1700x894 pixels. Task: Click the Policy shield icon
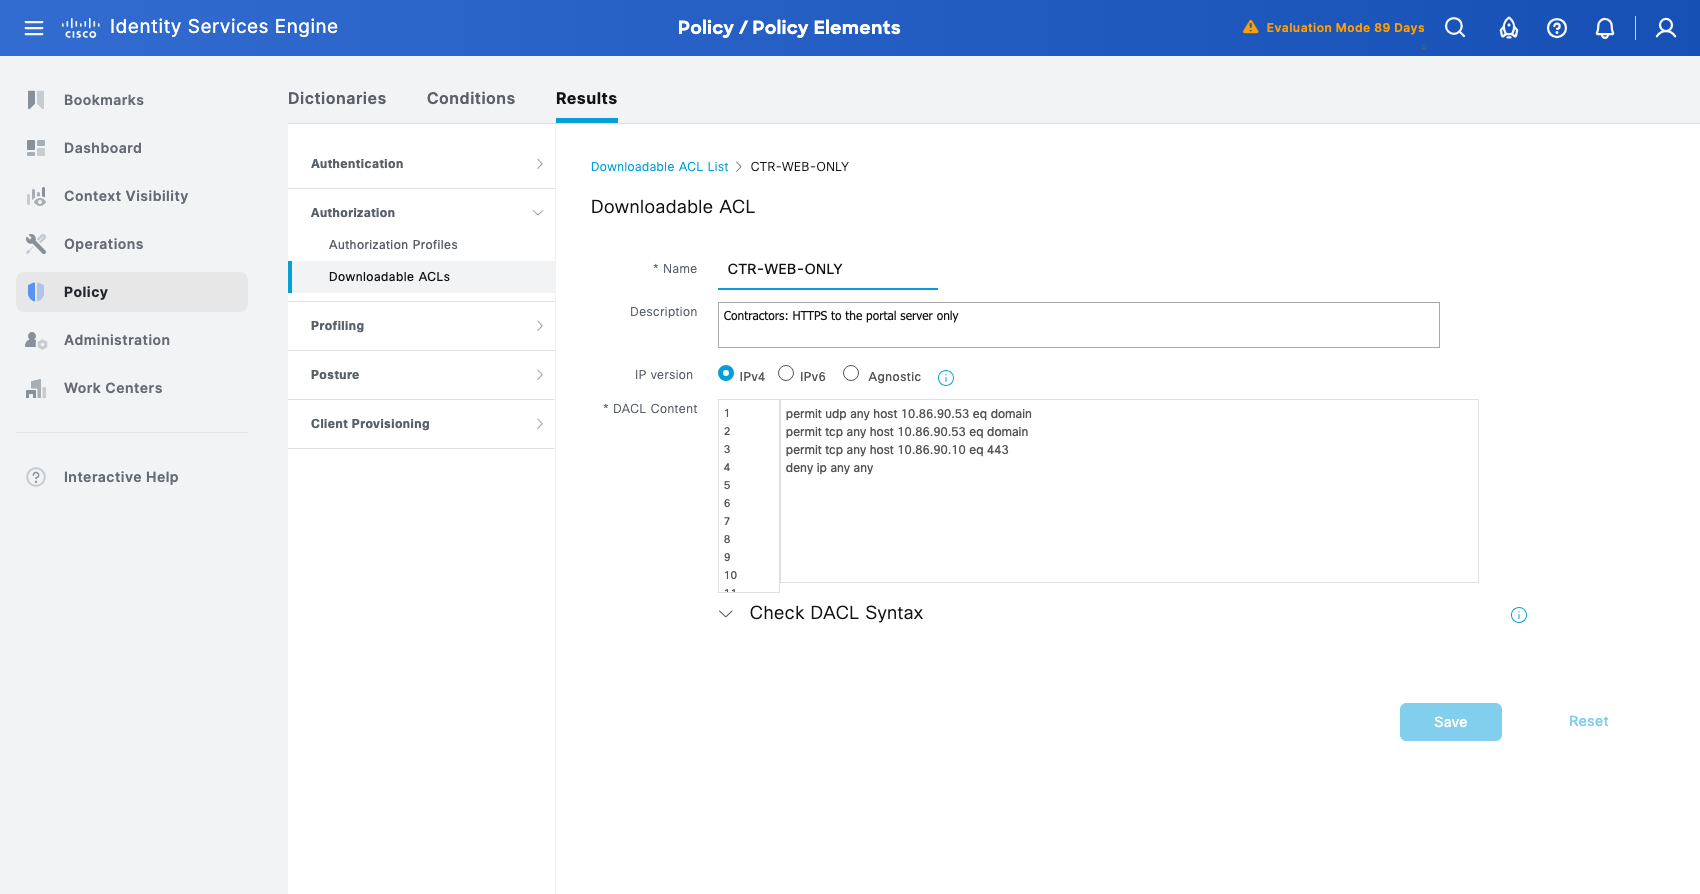pyautogui.click(x=36, y=292)
